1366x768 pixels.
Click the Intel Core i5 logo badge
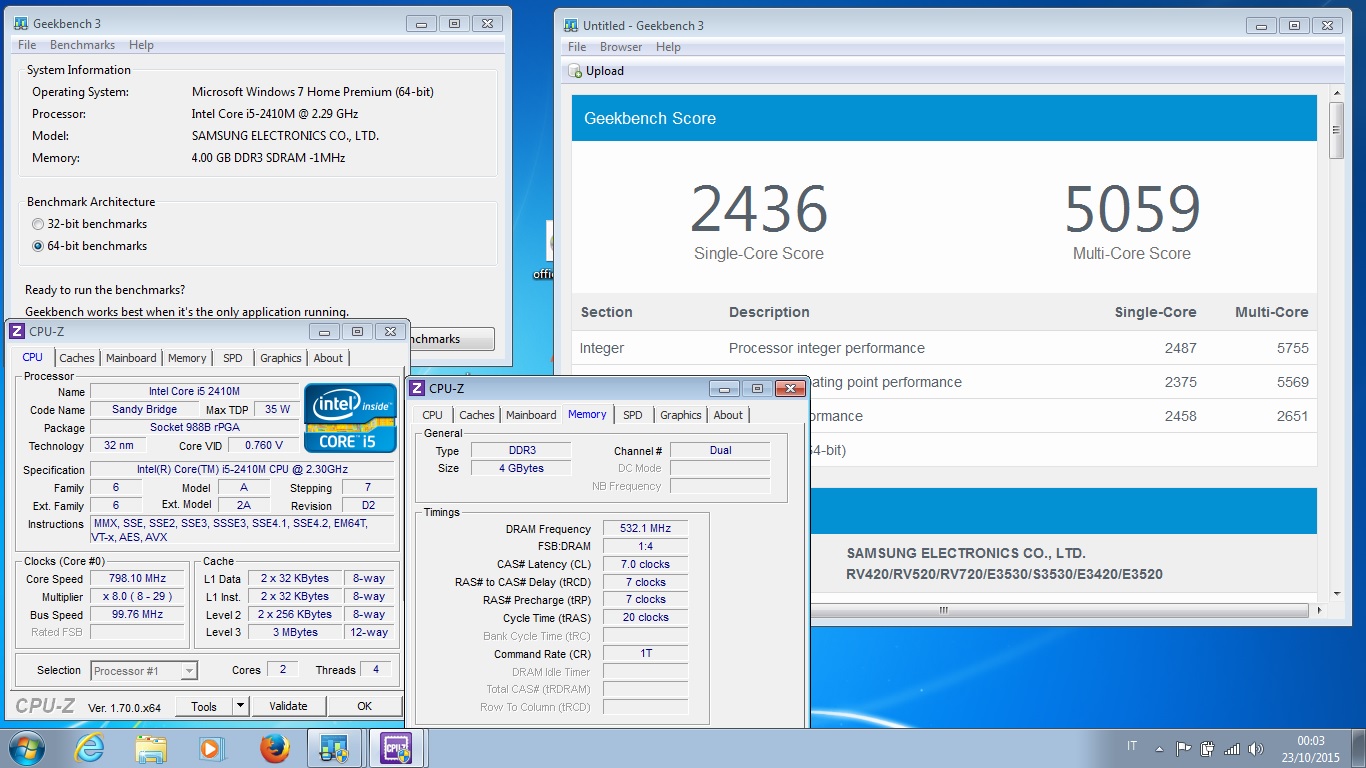pos(350,417)
